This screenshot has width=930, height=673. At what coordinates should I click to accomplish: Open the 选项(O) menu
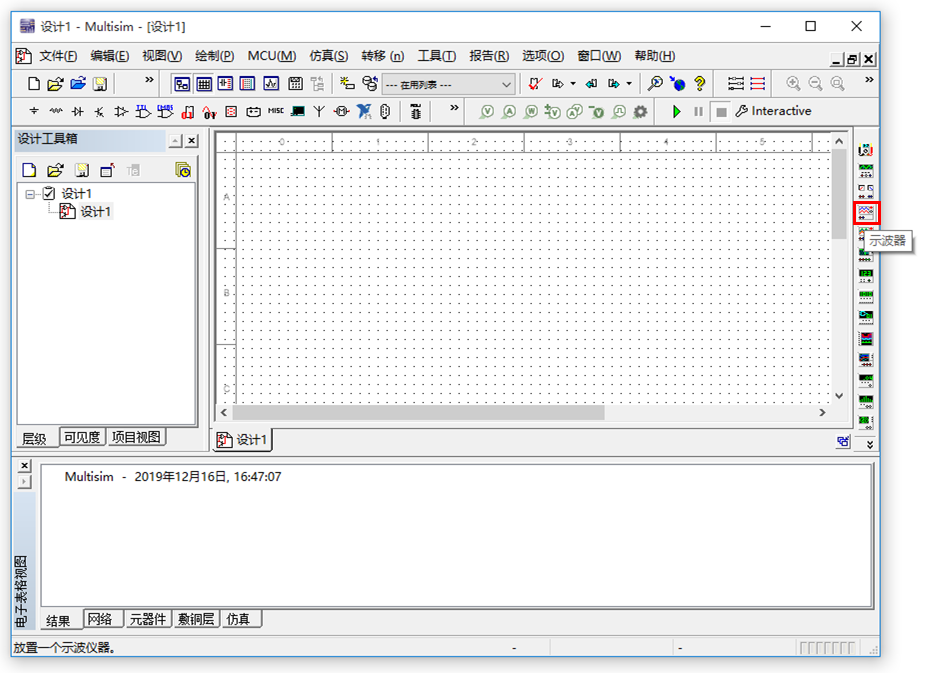pos(543,56)
